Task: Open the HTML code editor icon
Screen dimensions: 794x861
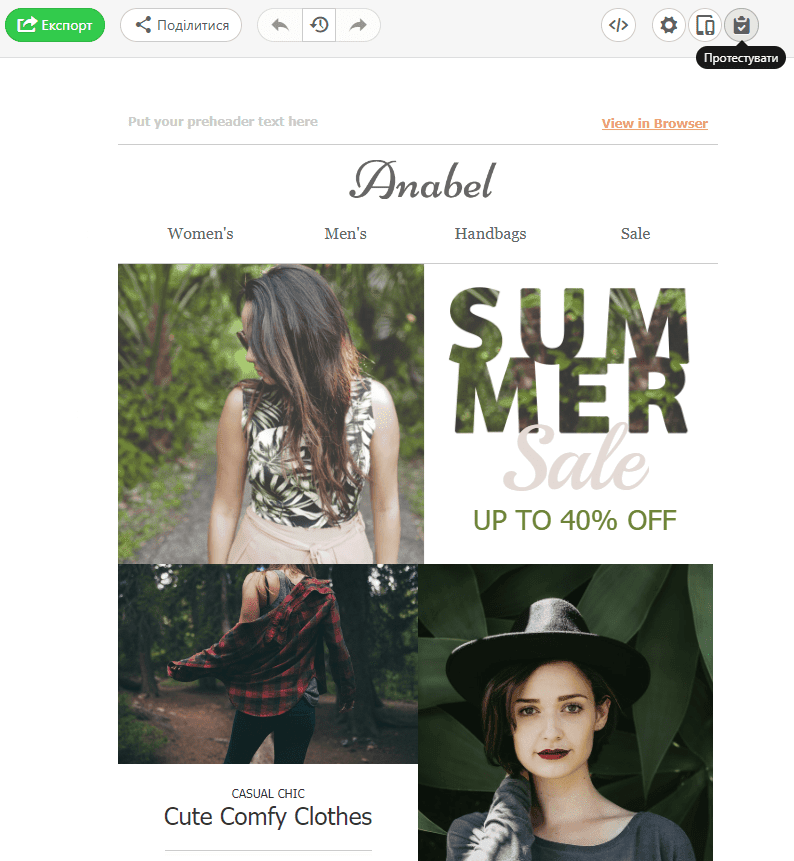Action: point(618,25)
